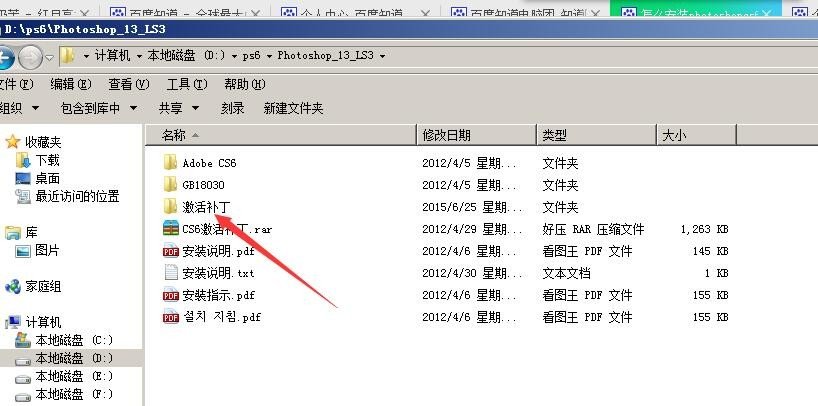The image size is (818, 406).
Task: Select the 설치 지침.pdf file icon
Action: (x=171, y=317)
